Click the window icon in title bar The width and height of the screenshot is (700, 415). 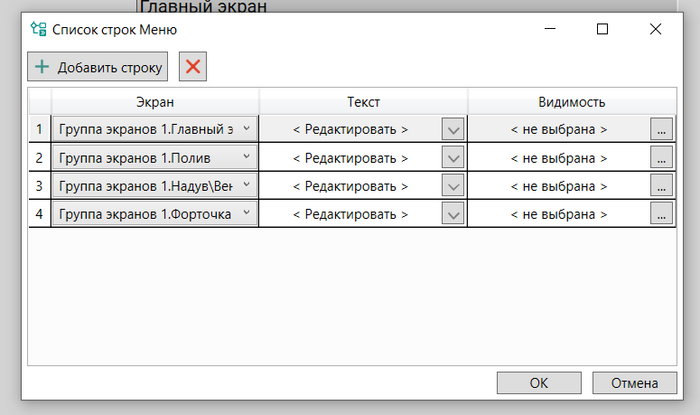[38, 29]
